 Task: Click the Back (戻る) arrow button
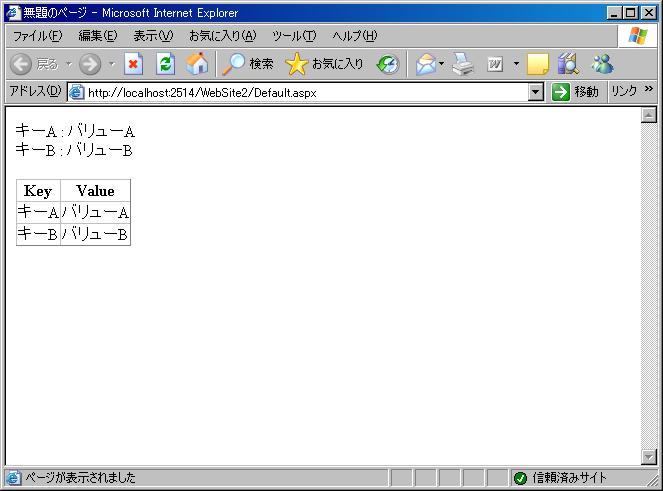click(x=21, y=65)
